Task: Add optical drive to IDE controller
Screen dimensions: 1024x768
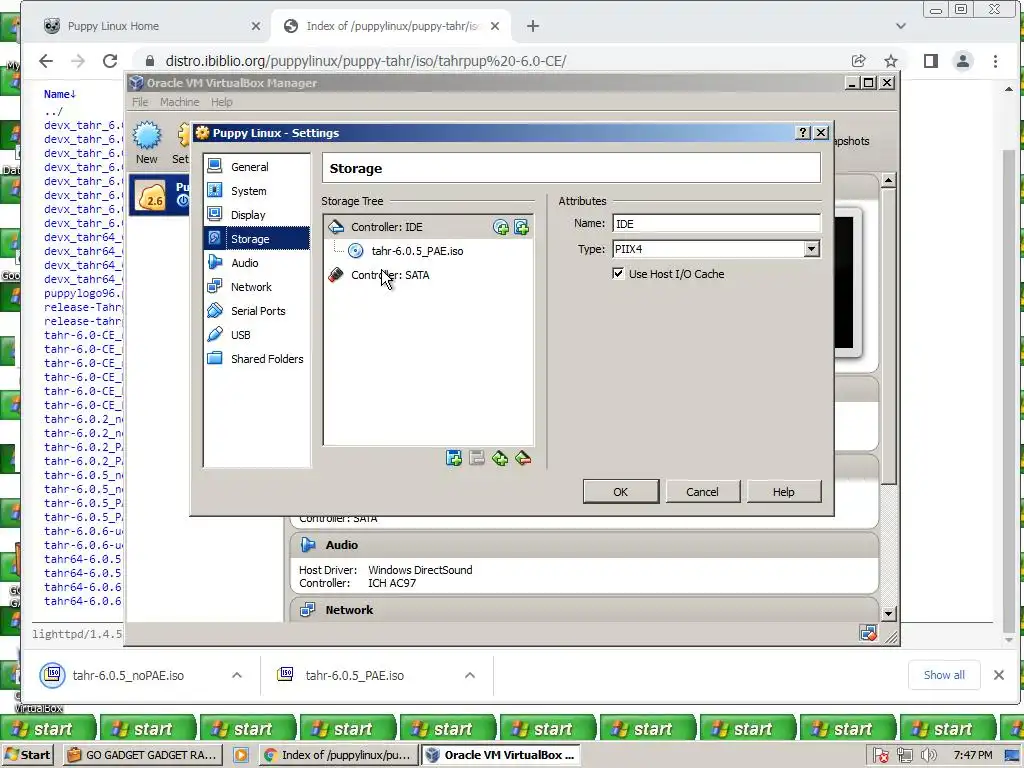Action: 501,227
